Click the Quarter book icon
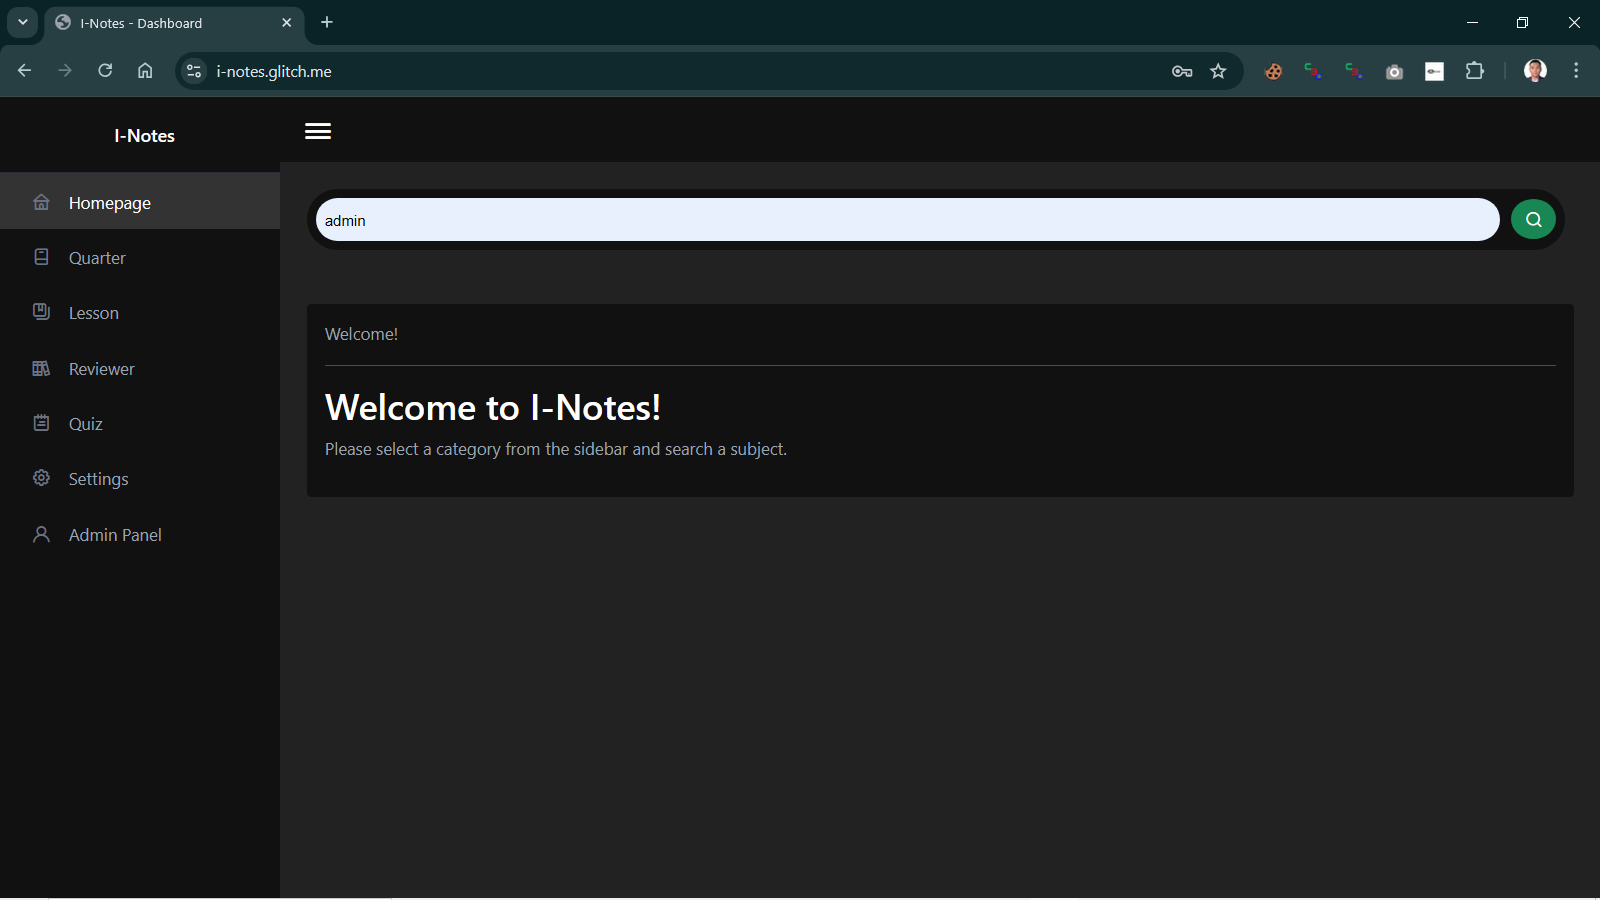Image resolution: width=1600 pixels, height=900 pixels. [x=41, y=257]
